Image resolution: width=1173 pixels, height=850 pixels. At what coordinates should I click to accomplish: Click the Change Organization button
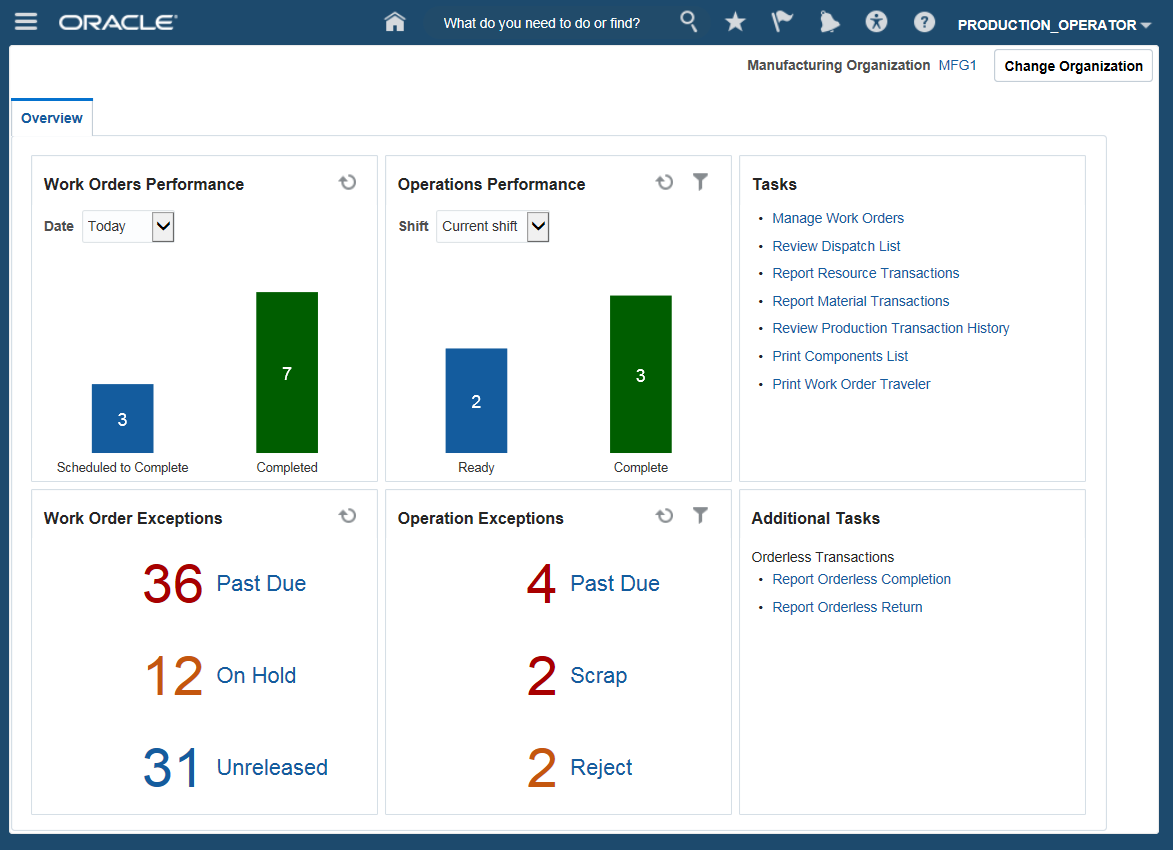click(1073, 66)
